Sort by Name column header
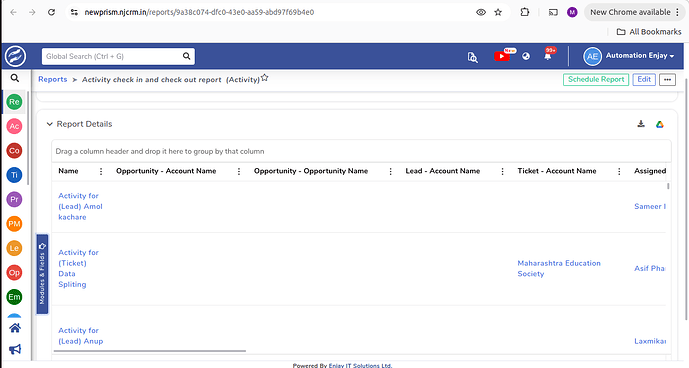Image resolution: width=689 pixels, height=368 pixels. coord(69,171)
